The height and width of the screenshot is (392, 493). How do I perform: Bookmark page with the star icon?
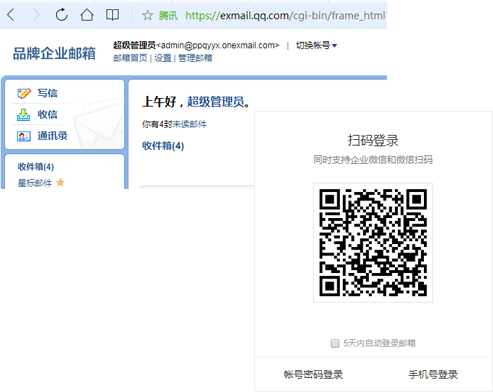[147, 15]
